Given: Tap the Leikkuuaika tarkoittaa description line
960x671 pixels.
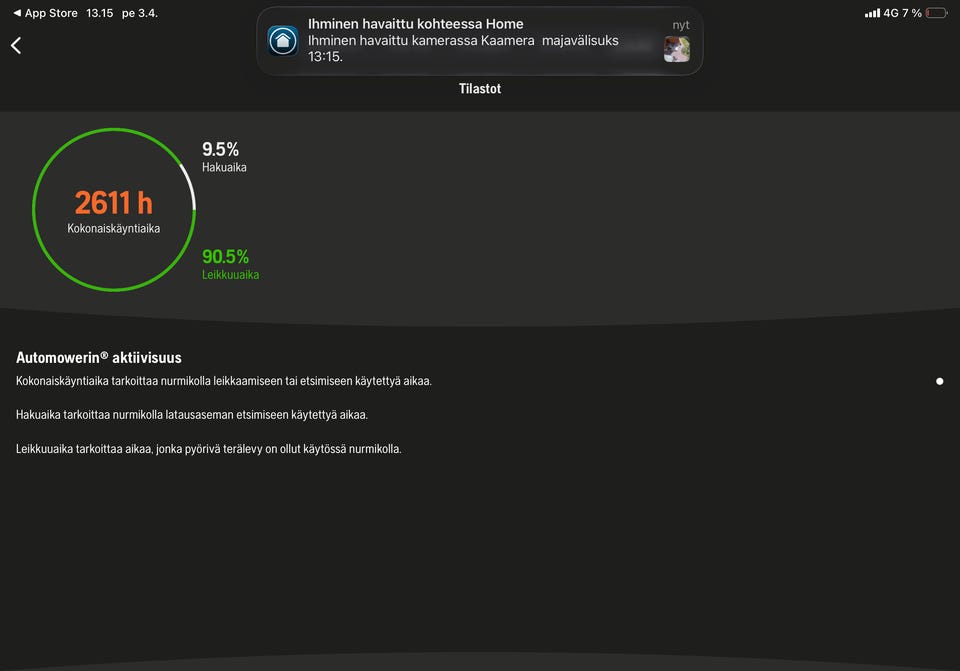Looking at the screenshot, I should point(209,449).
